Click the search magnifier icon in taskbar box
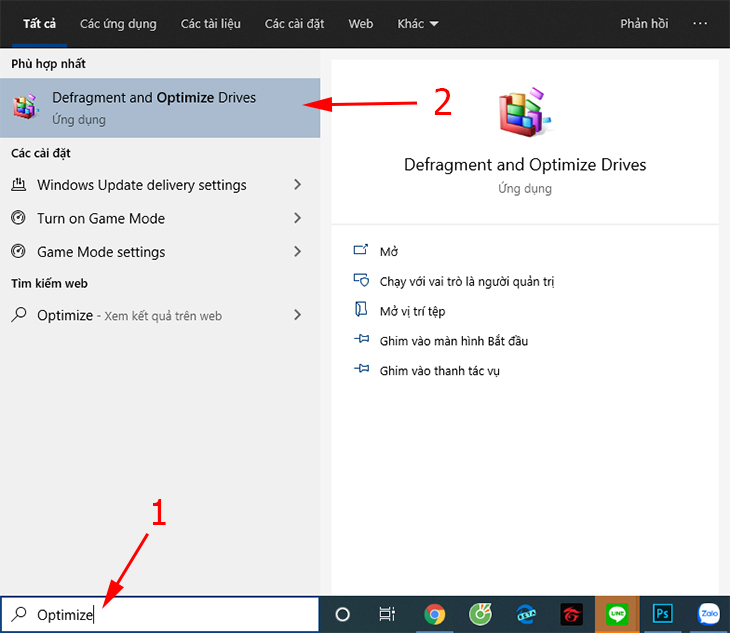 point(19,614)
